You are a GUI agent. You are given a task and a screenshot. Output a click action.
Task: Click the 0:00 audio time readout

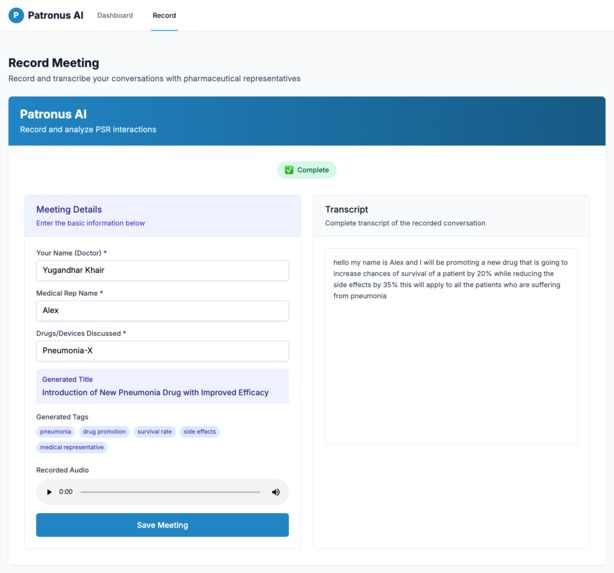point(66,492)
